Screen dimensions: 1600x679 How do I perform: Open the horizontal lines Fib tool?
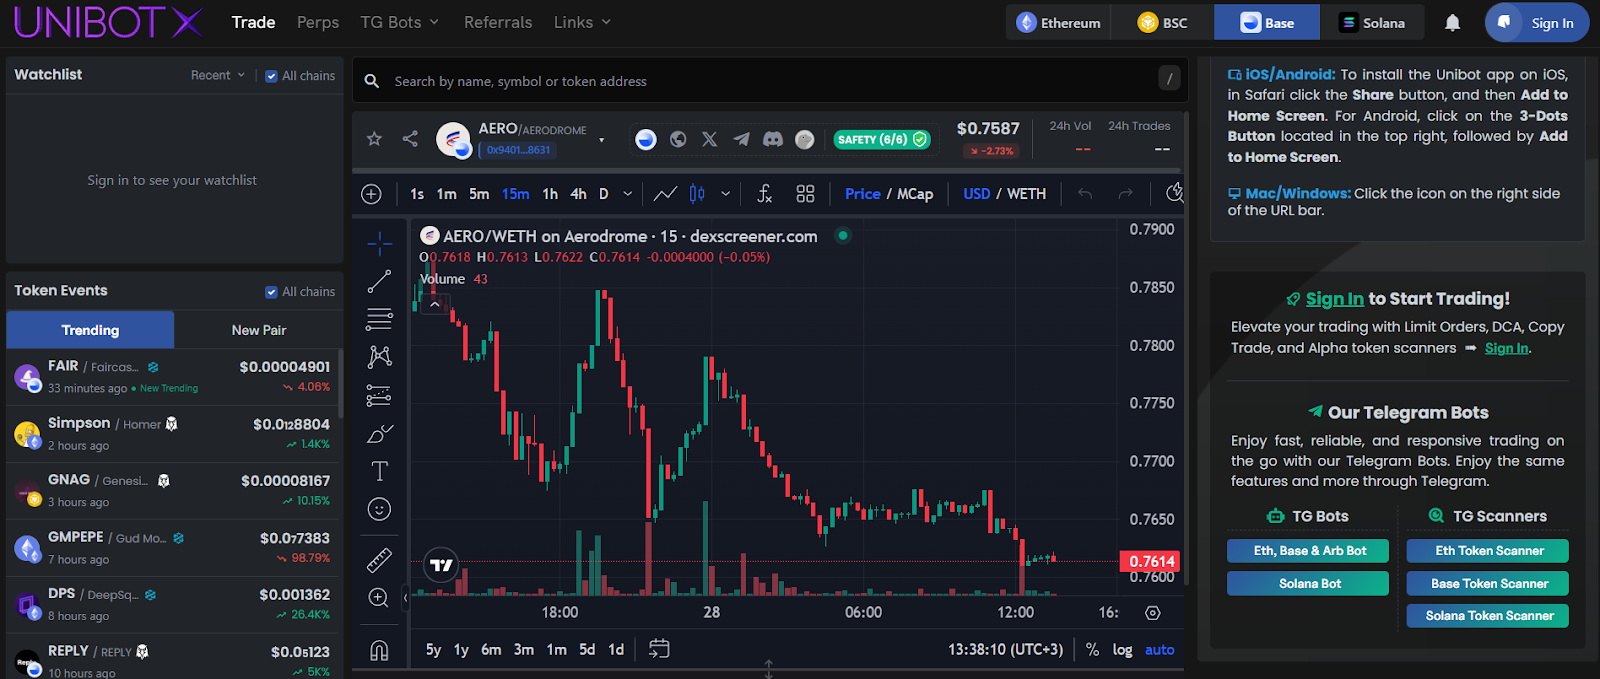coord(380,320)
